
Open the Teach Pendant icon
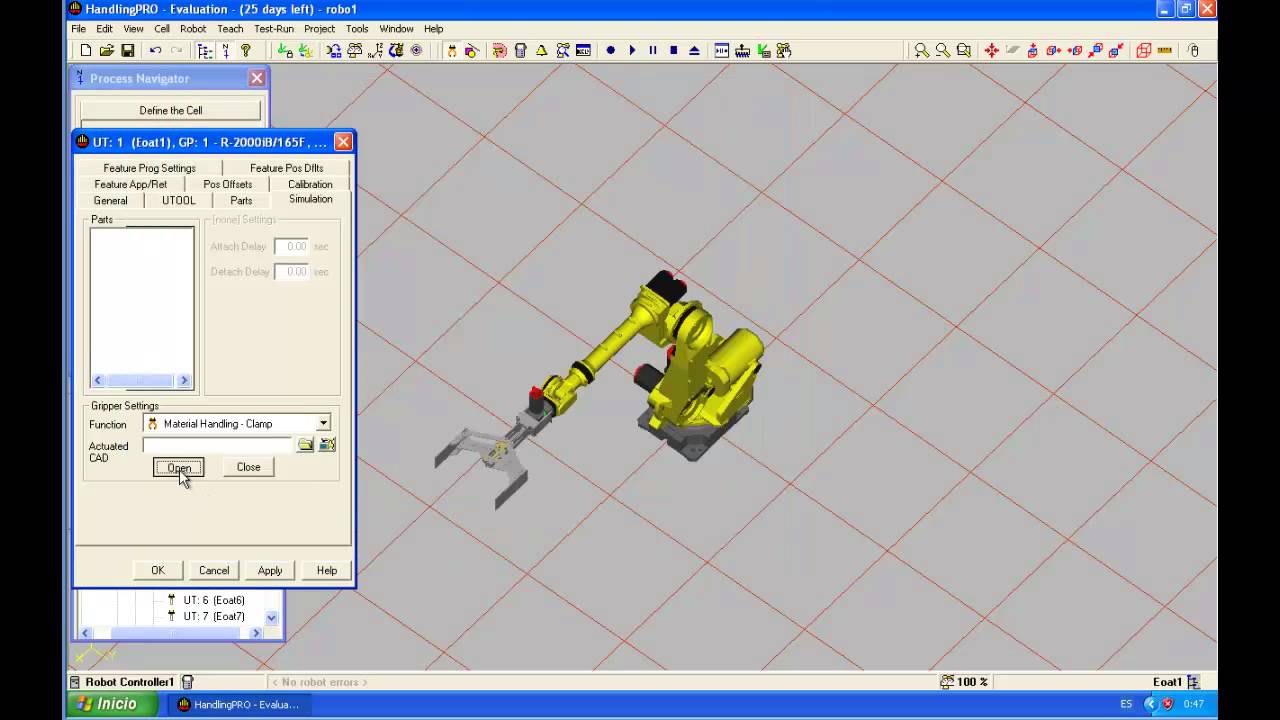tap(520, 50)
